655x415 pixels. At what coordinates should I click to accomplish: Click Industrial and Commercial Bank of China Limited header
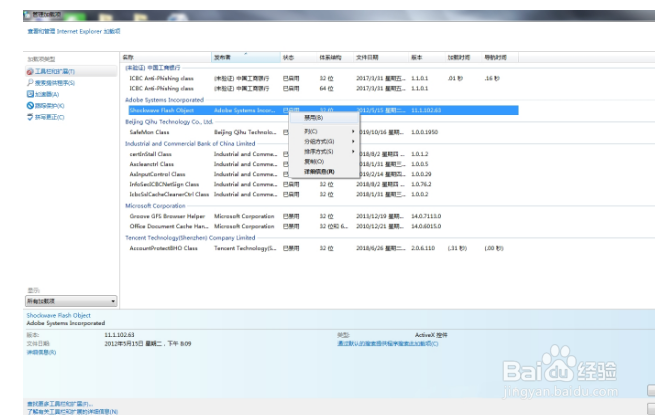(x=190, y=143)
